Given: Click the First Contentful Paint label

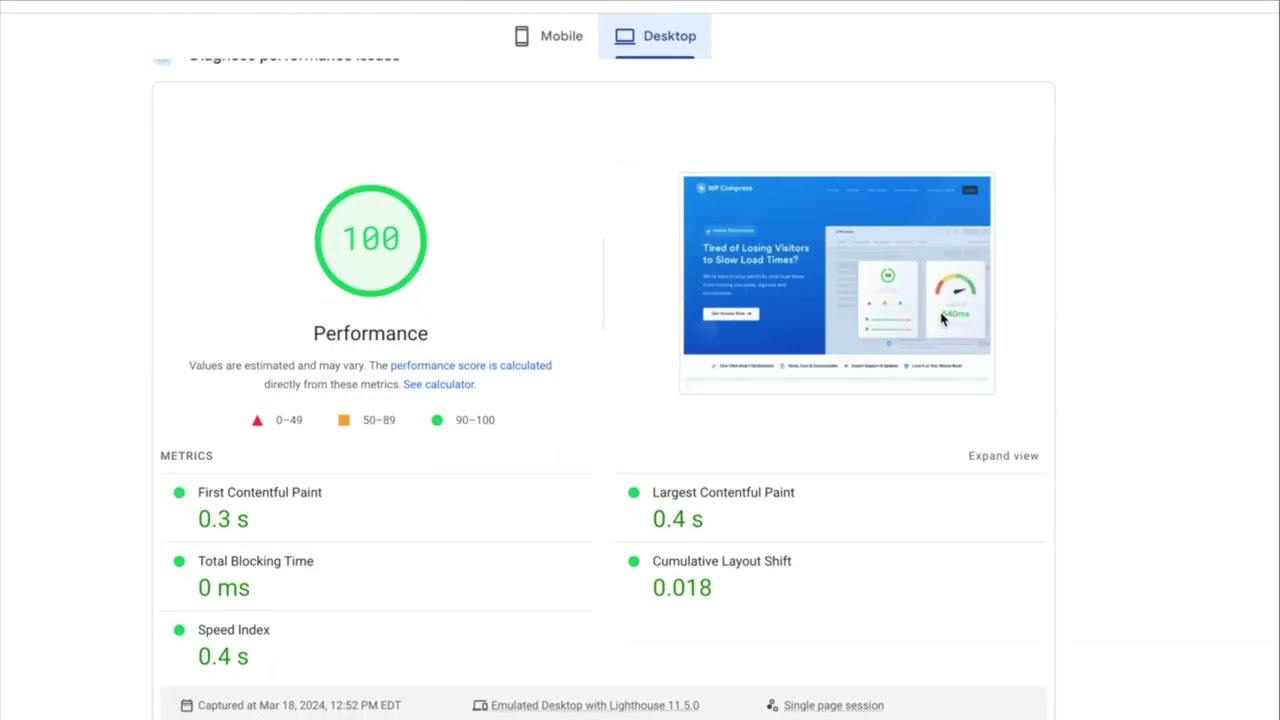Looking at the screenshot, I should (x=260, y=492).
